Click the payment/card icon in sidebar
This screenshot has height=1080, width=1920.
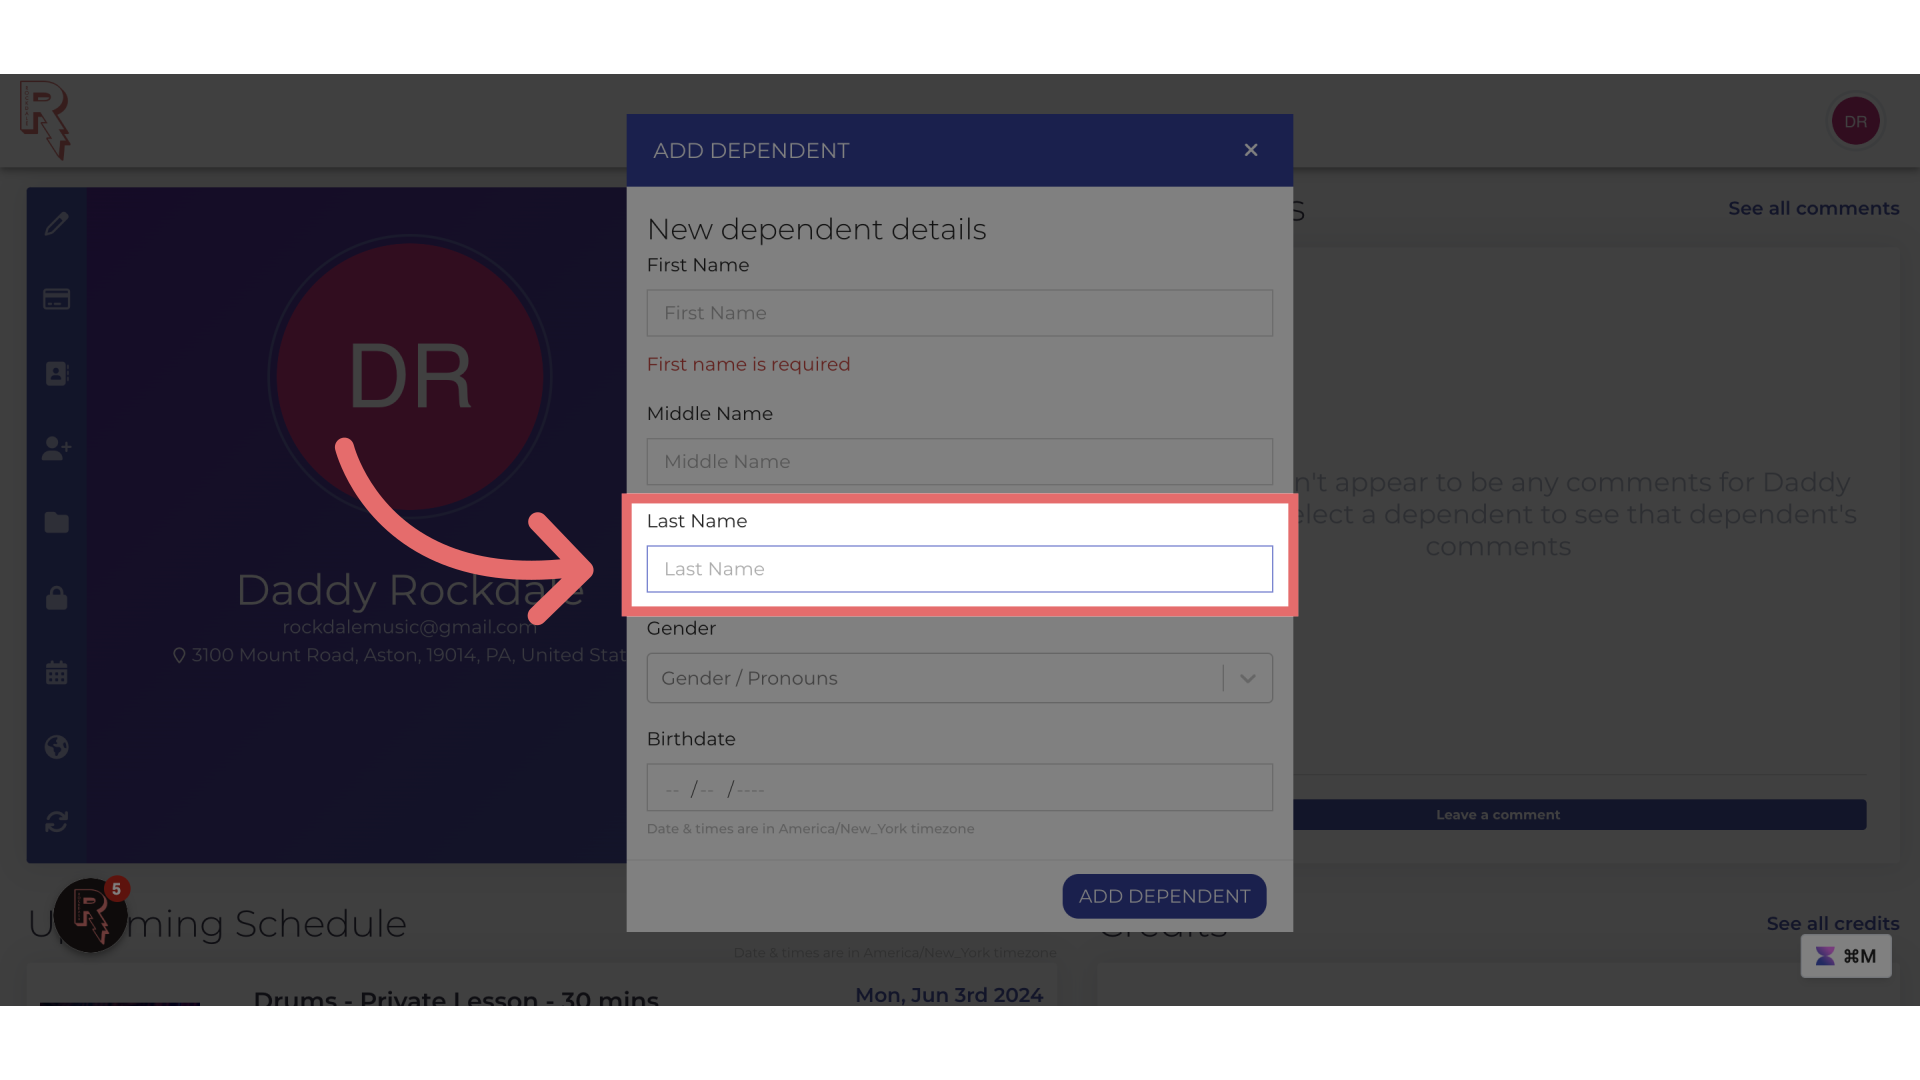pyautogui.click(x=57, y=298)
